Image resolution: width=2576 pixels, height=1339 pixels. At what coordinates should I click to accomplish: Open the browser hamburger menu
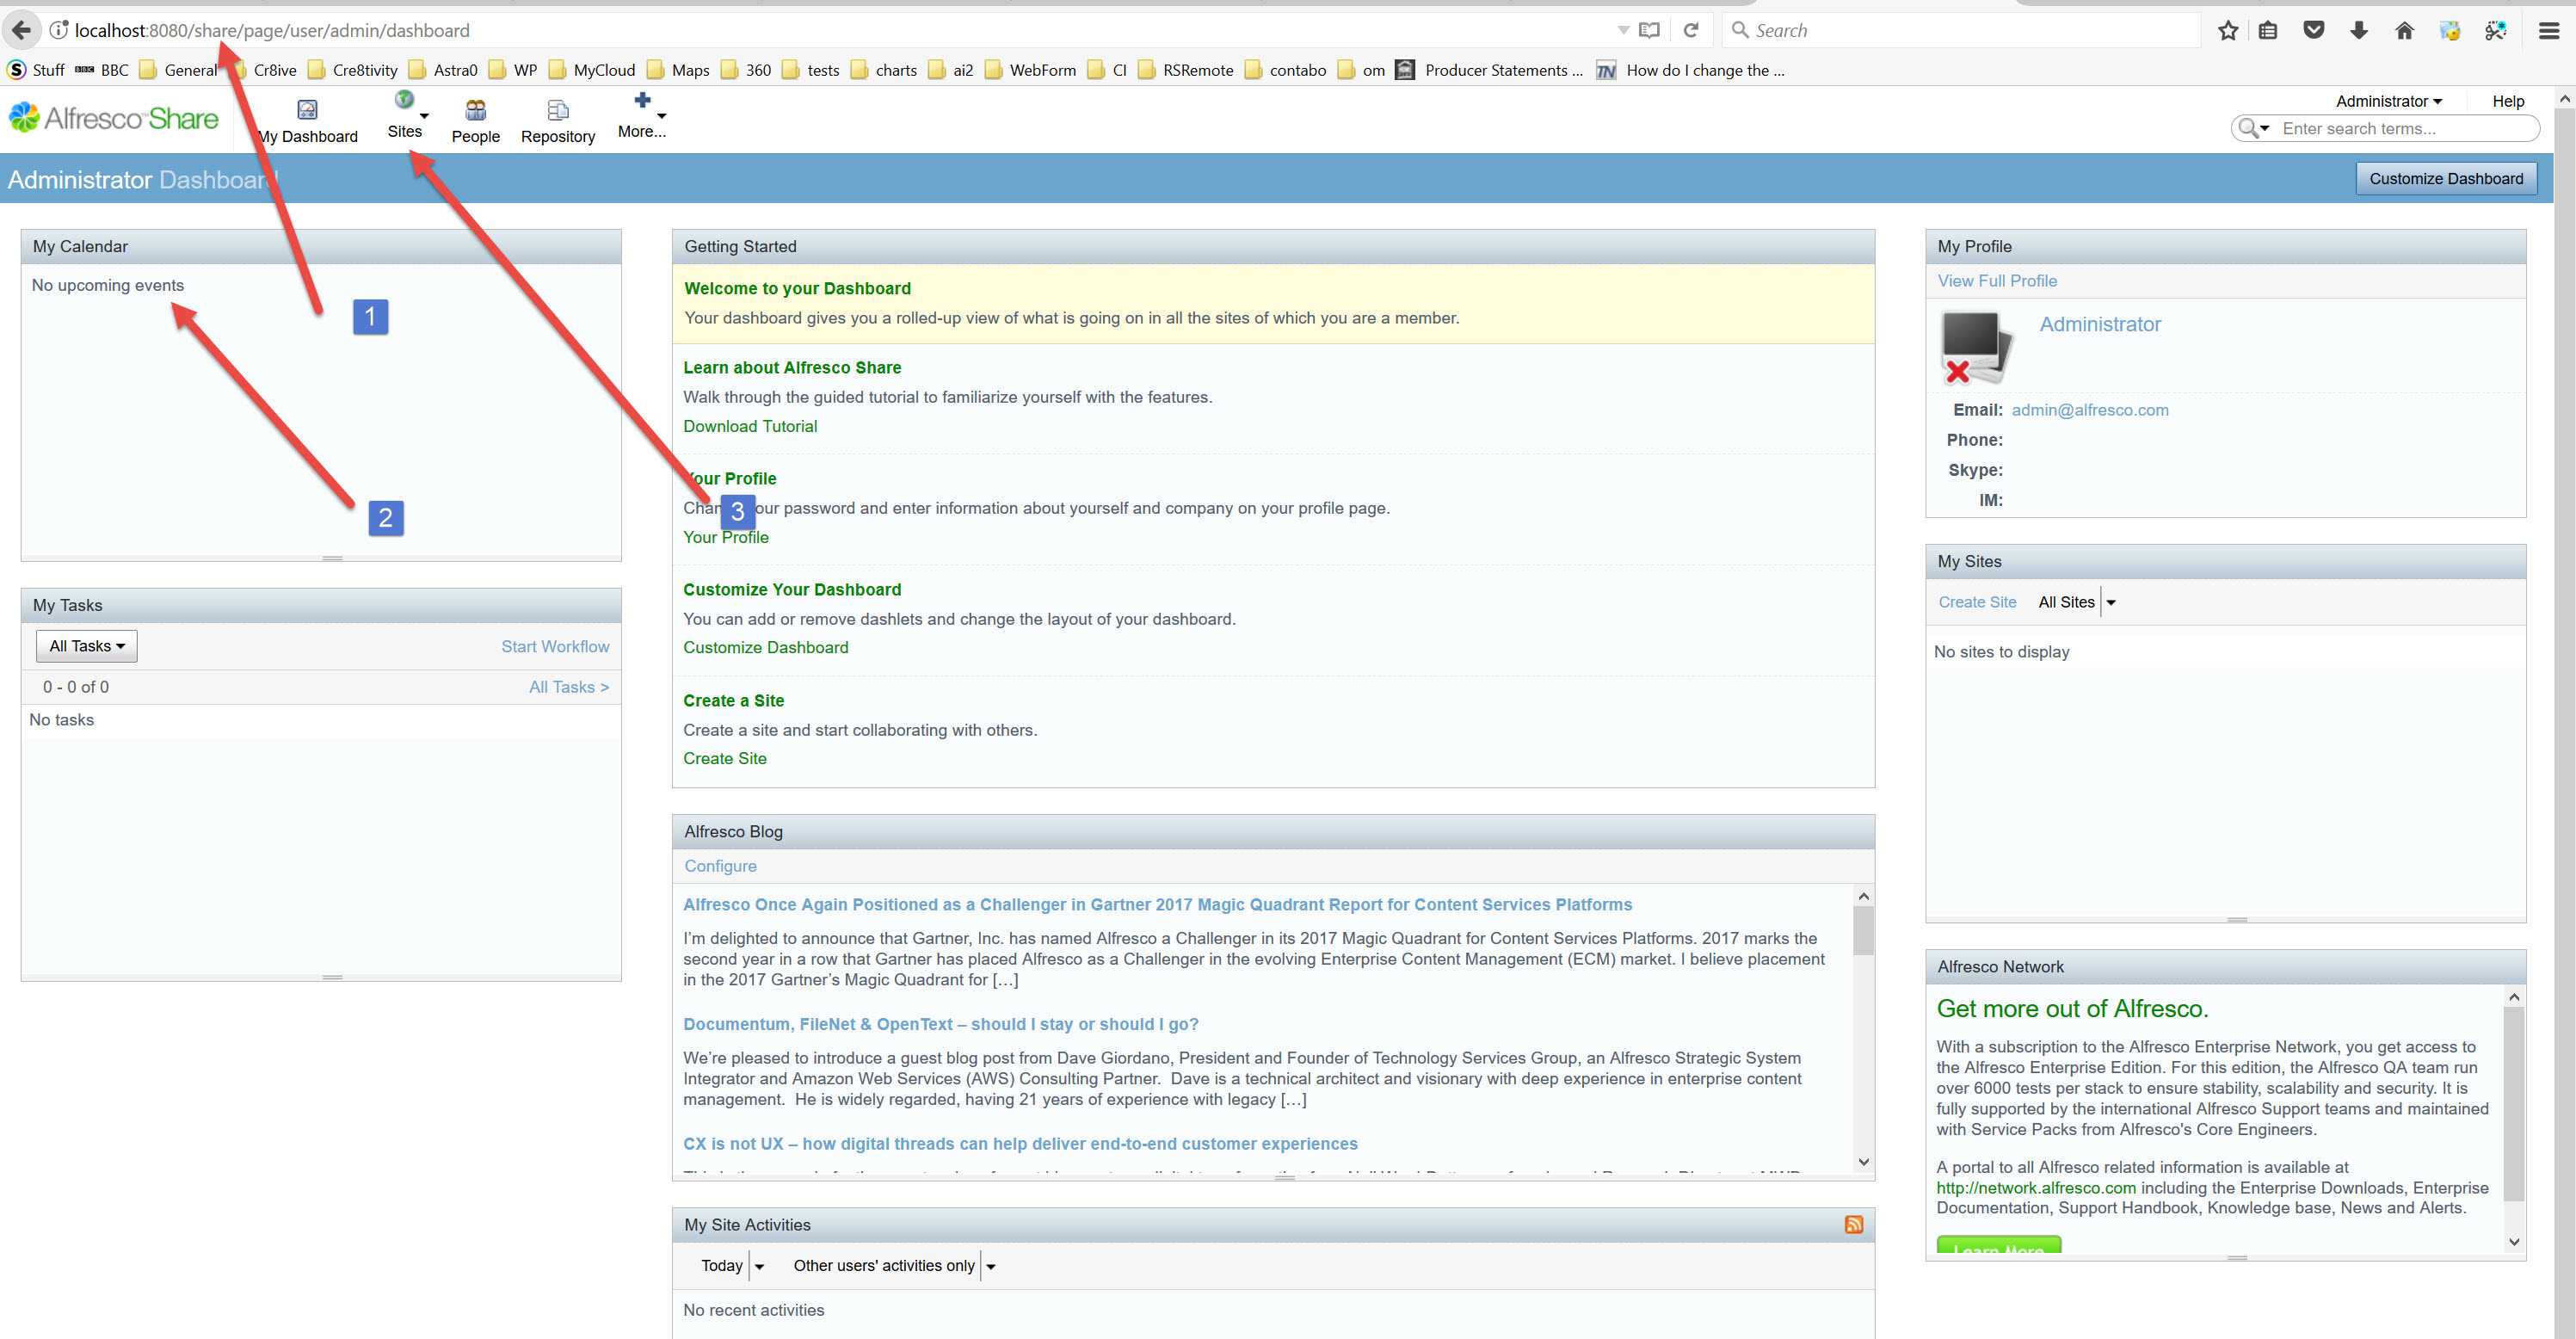coord(2548,30)
